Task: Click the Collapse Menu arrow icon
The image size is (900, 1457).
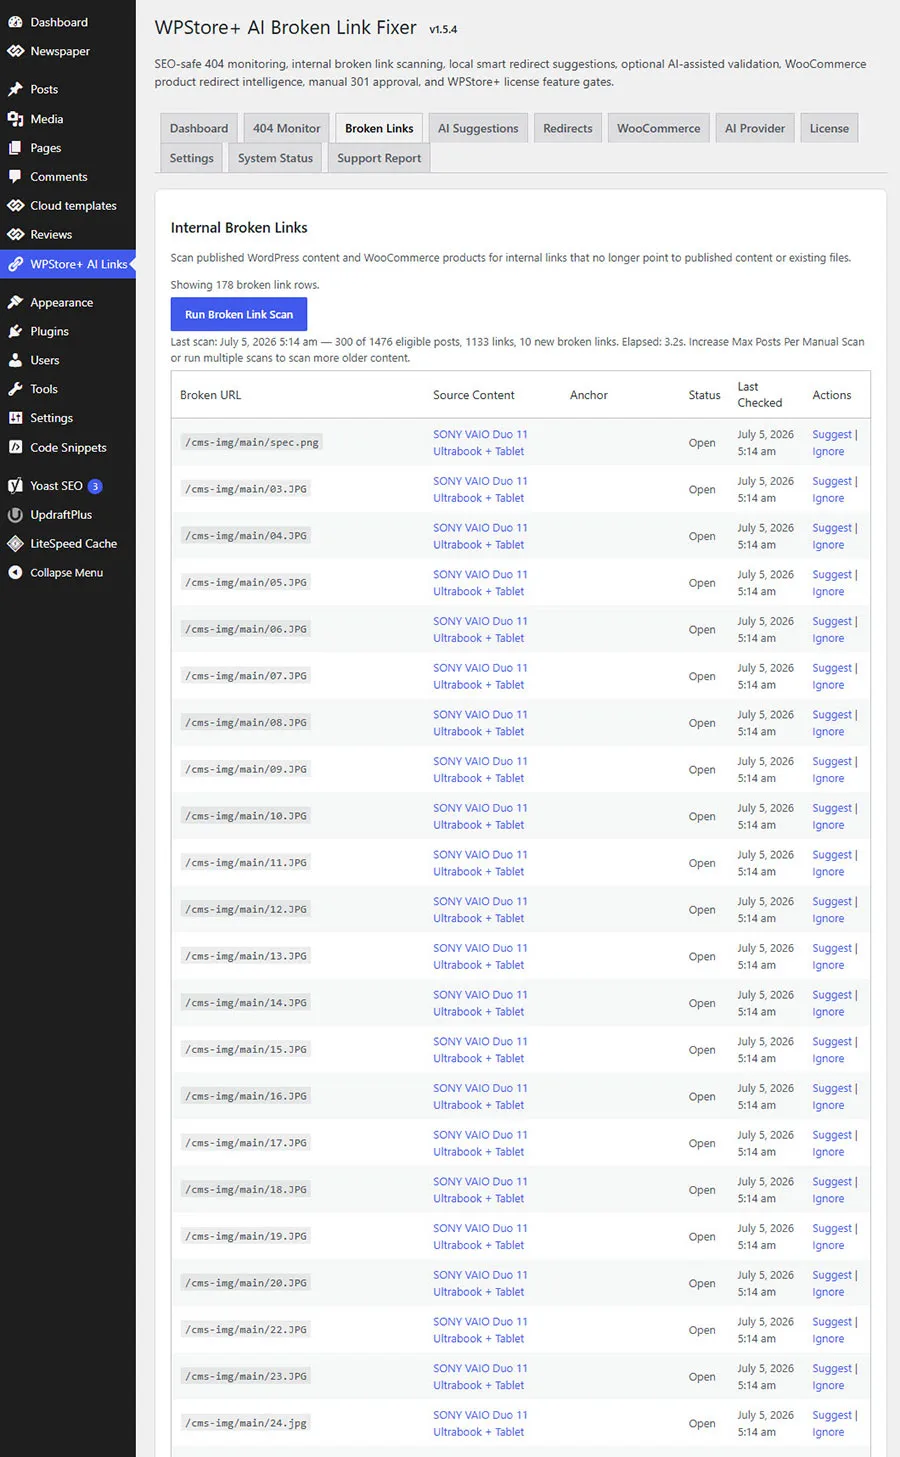Action: pyautogui.click(x=15, y=572)
